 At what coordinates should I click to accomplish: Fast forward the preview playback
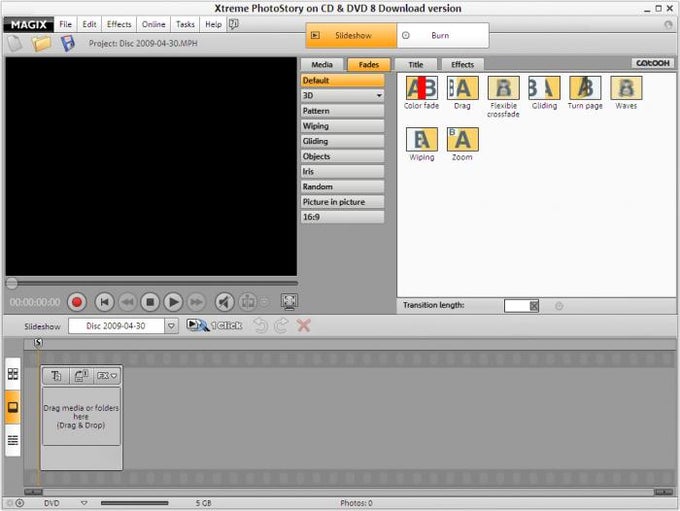pos(196,302)
